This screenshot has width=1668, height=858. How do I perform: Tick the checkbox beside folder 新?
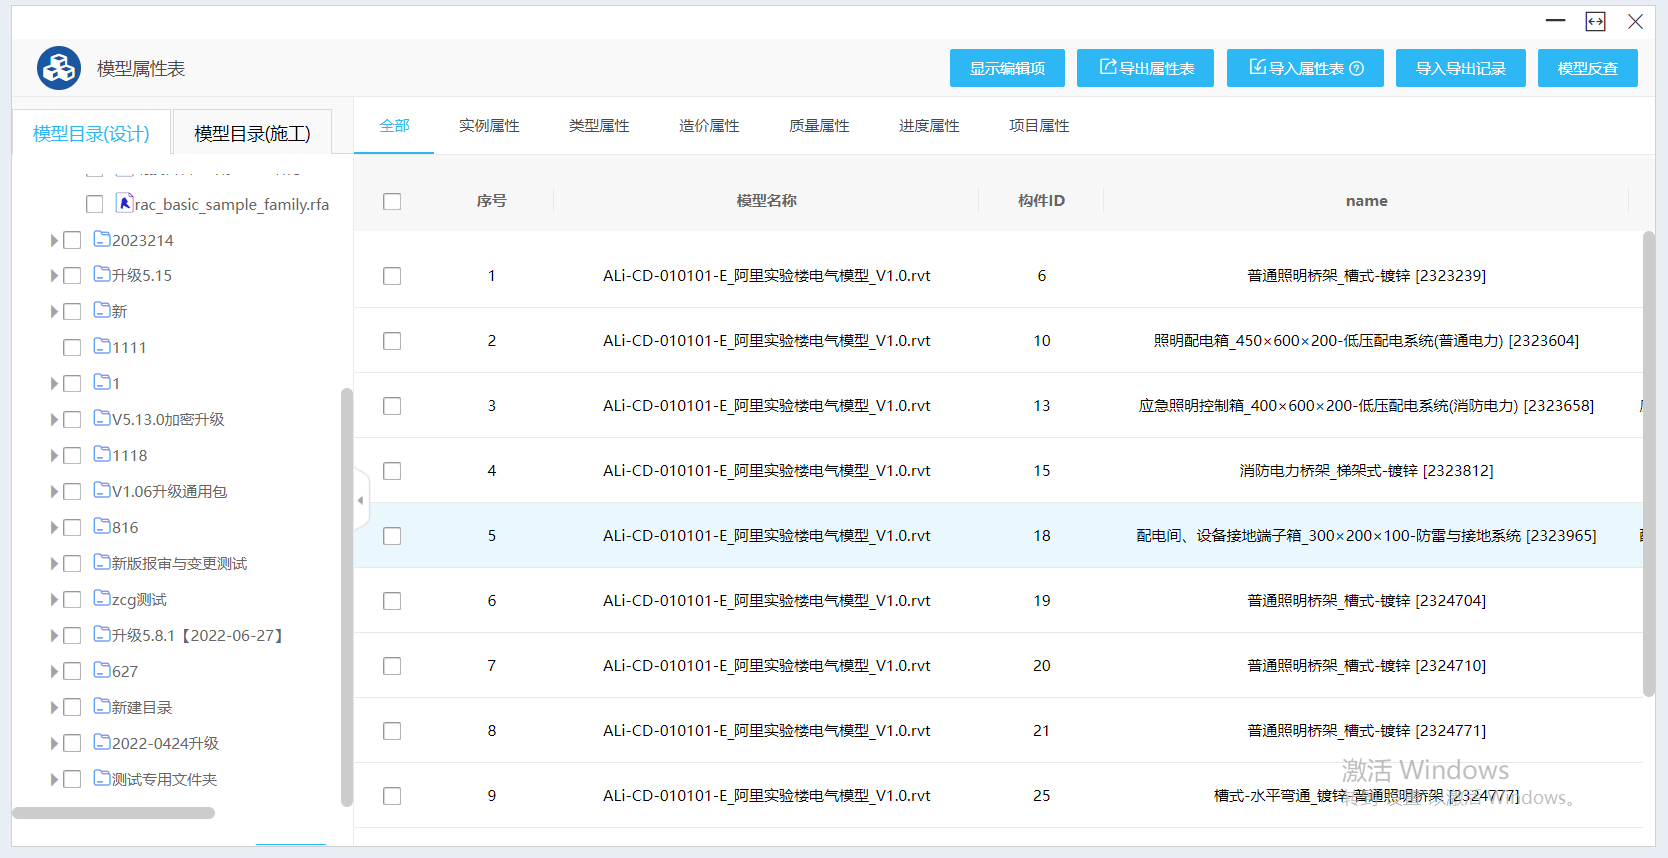point(72,312)
